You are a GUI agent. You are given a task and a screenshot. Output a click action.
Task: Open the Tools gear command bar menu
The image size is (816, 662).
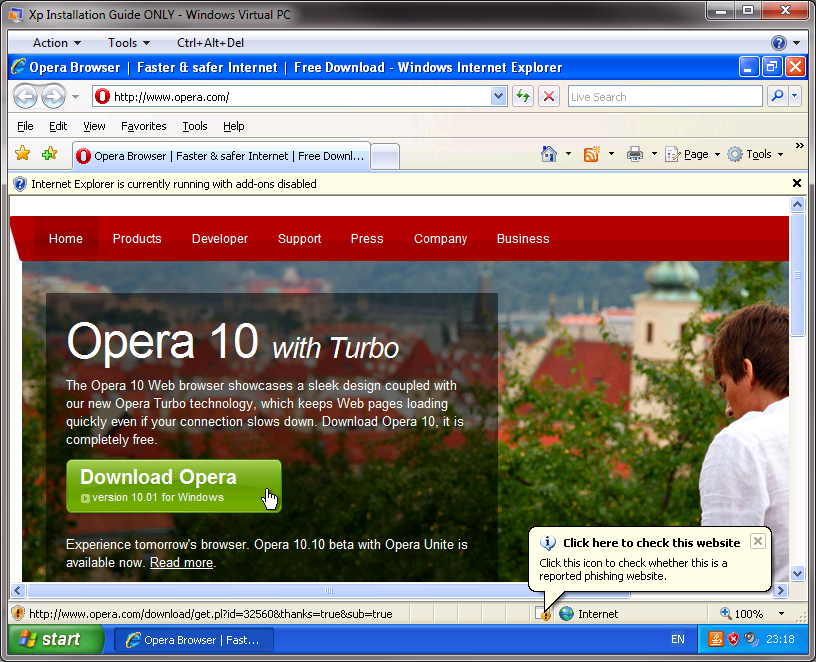coord(755,154)
